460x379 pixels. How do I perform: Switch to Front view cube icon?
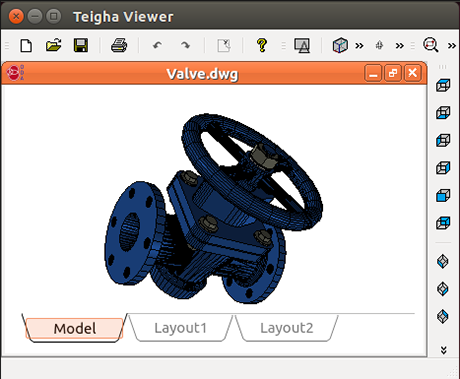point(443,195)
